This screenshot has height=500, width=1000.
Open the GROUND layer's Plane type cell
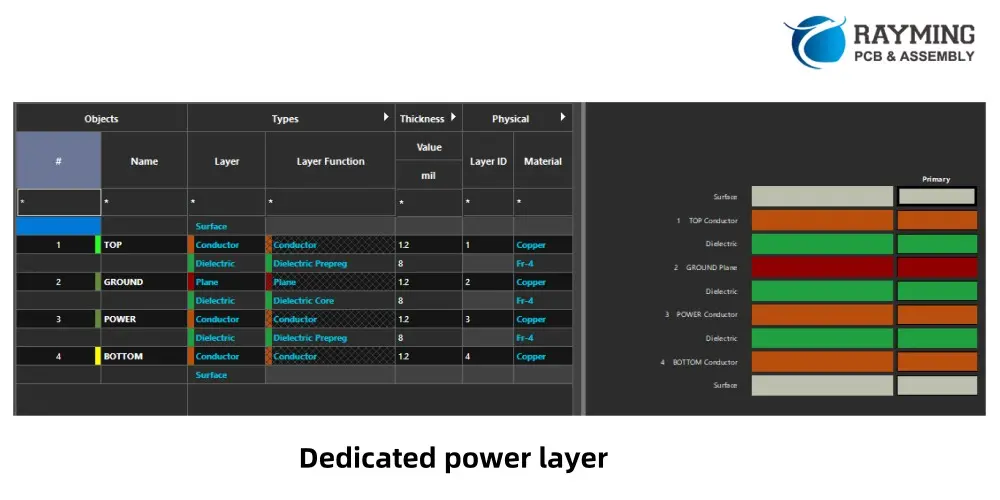tap(226, 282)
